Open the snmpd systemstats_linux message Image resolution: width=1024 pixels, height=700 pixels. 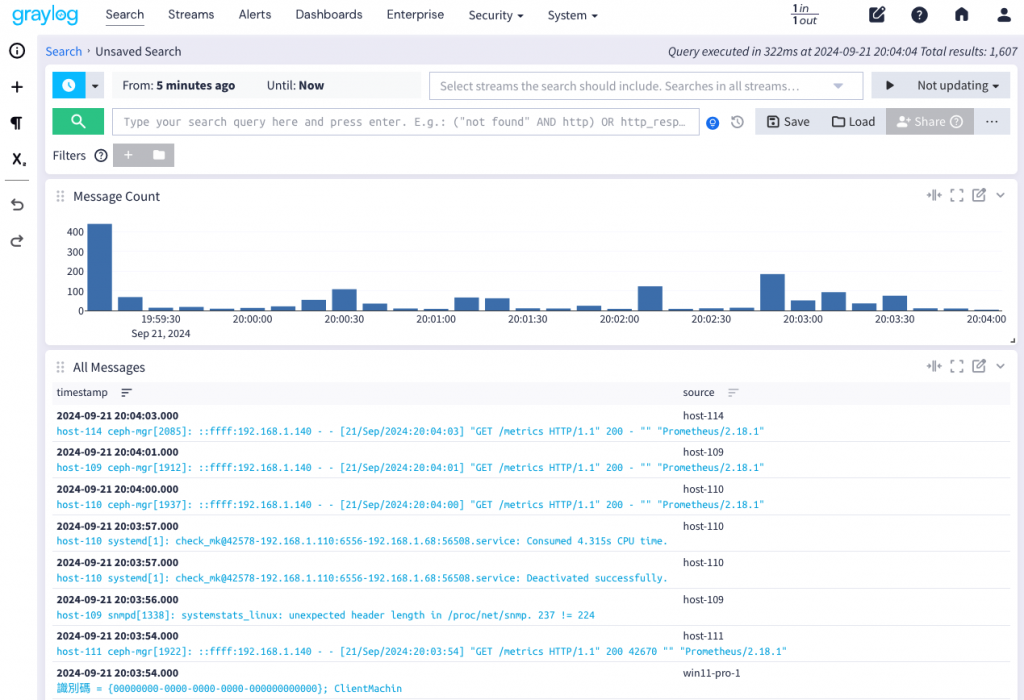pyautogui.click(x=325, y=615)
